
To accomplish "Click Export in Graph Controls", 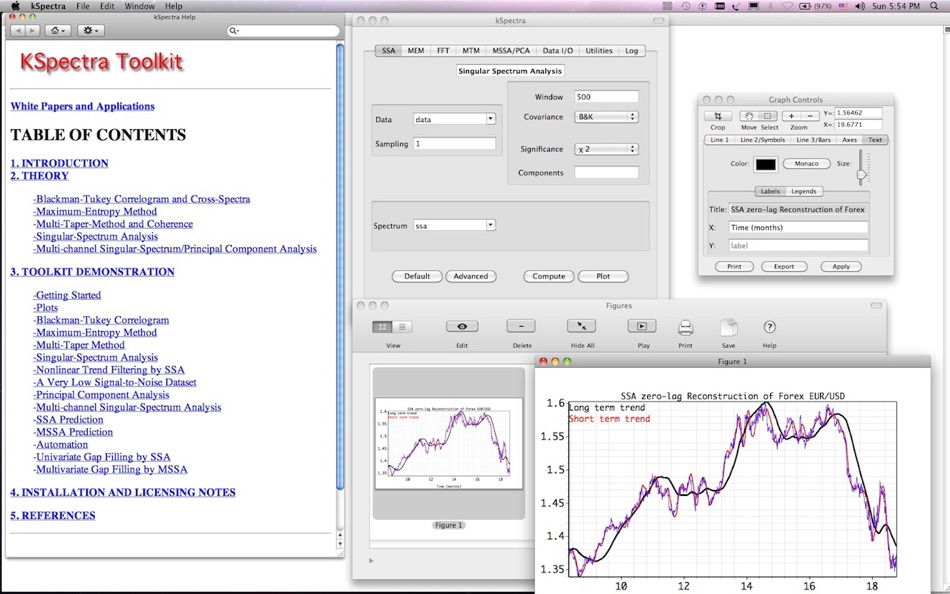I will pyautogui.click(x=784, y=267).
